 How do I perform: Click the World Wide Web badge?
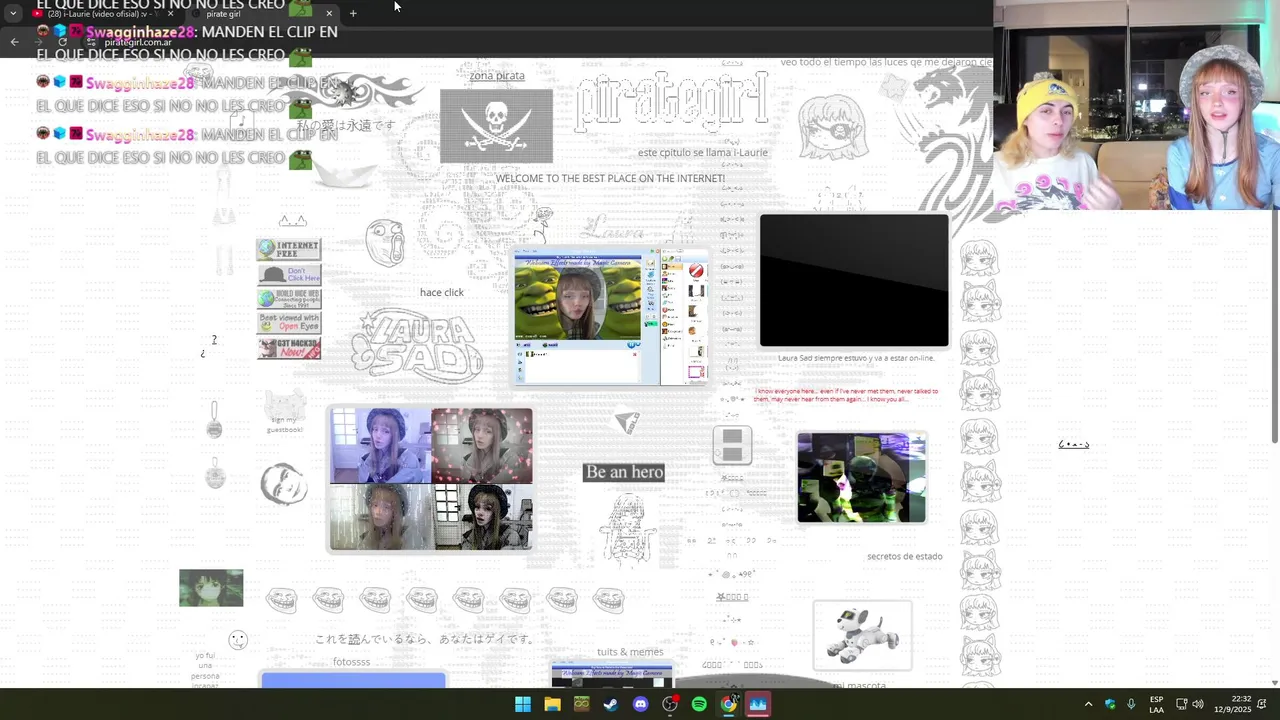289,298
